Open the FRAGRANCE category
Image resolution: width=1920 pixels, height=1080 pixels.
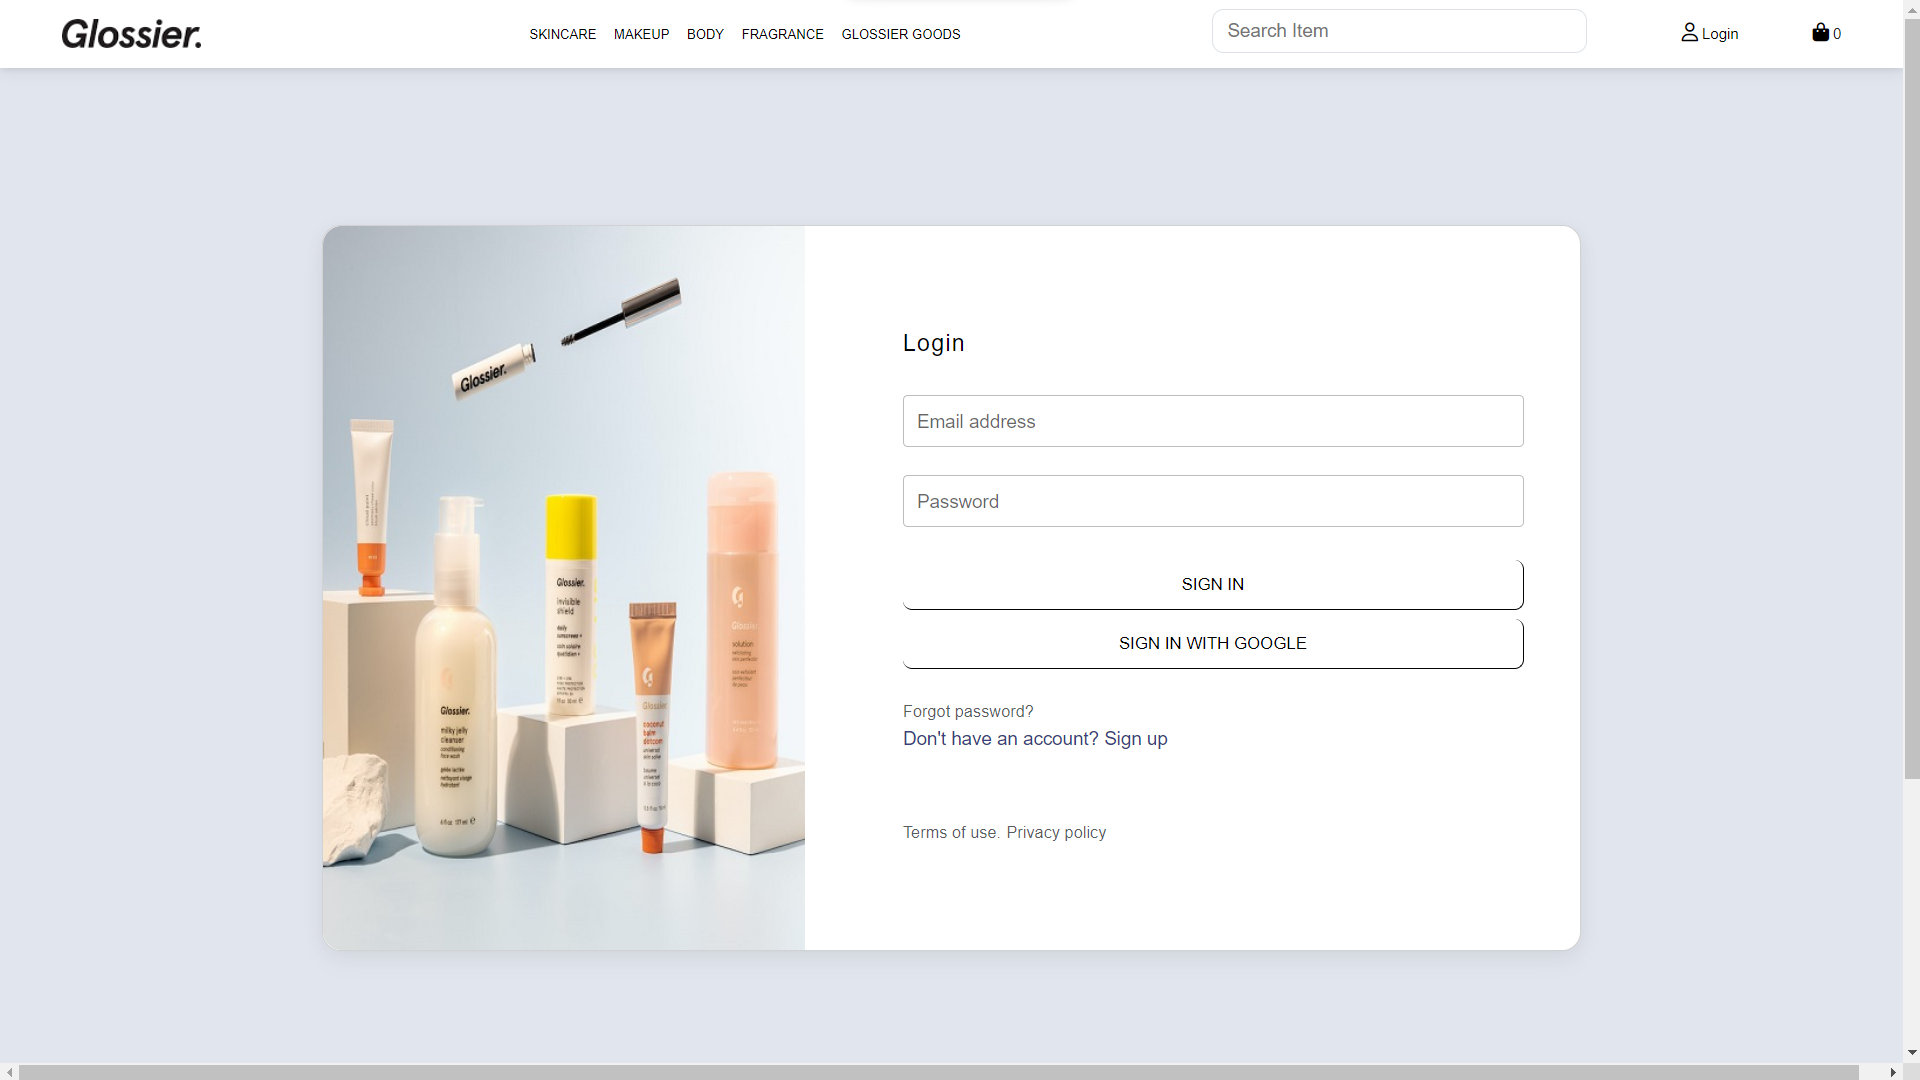[x=782, y=34]
